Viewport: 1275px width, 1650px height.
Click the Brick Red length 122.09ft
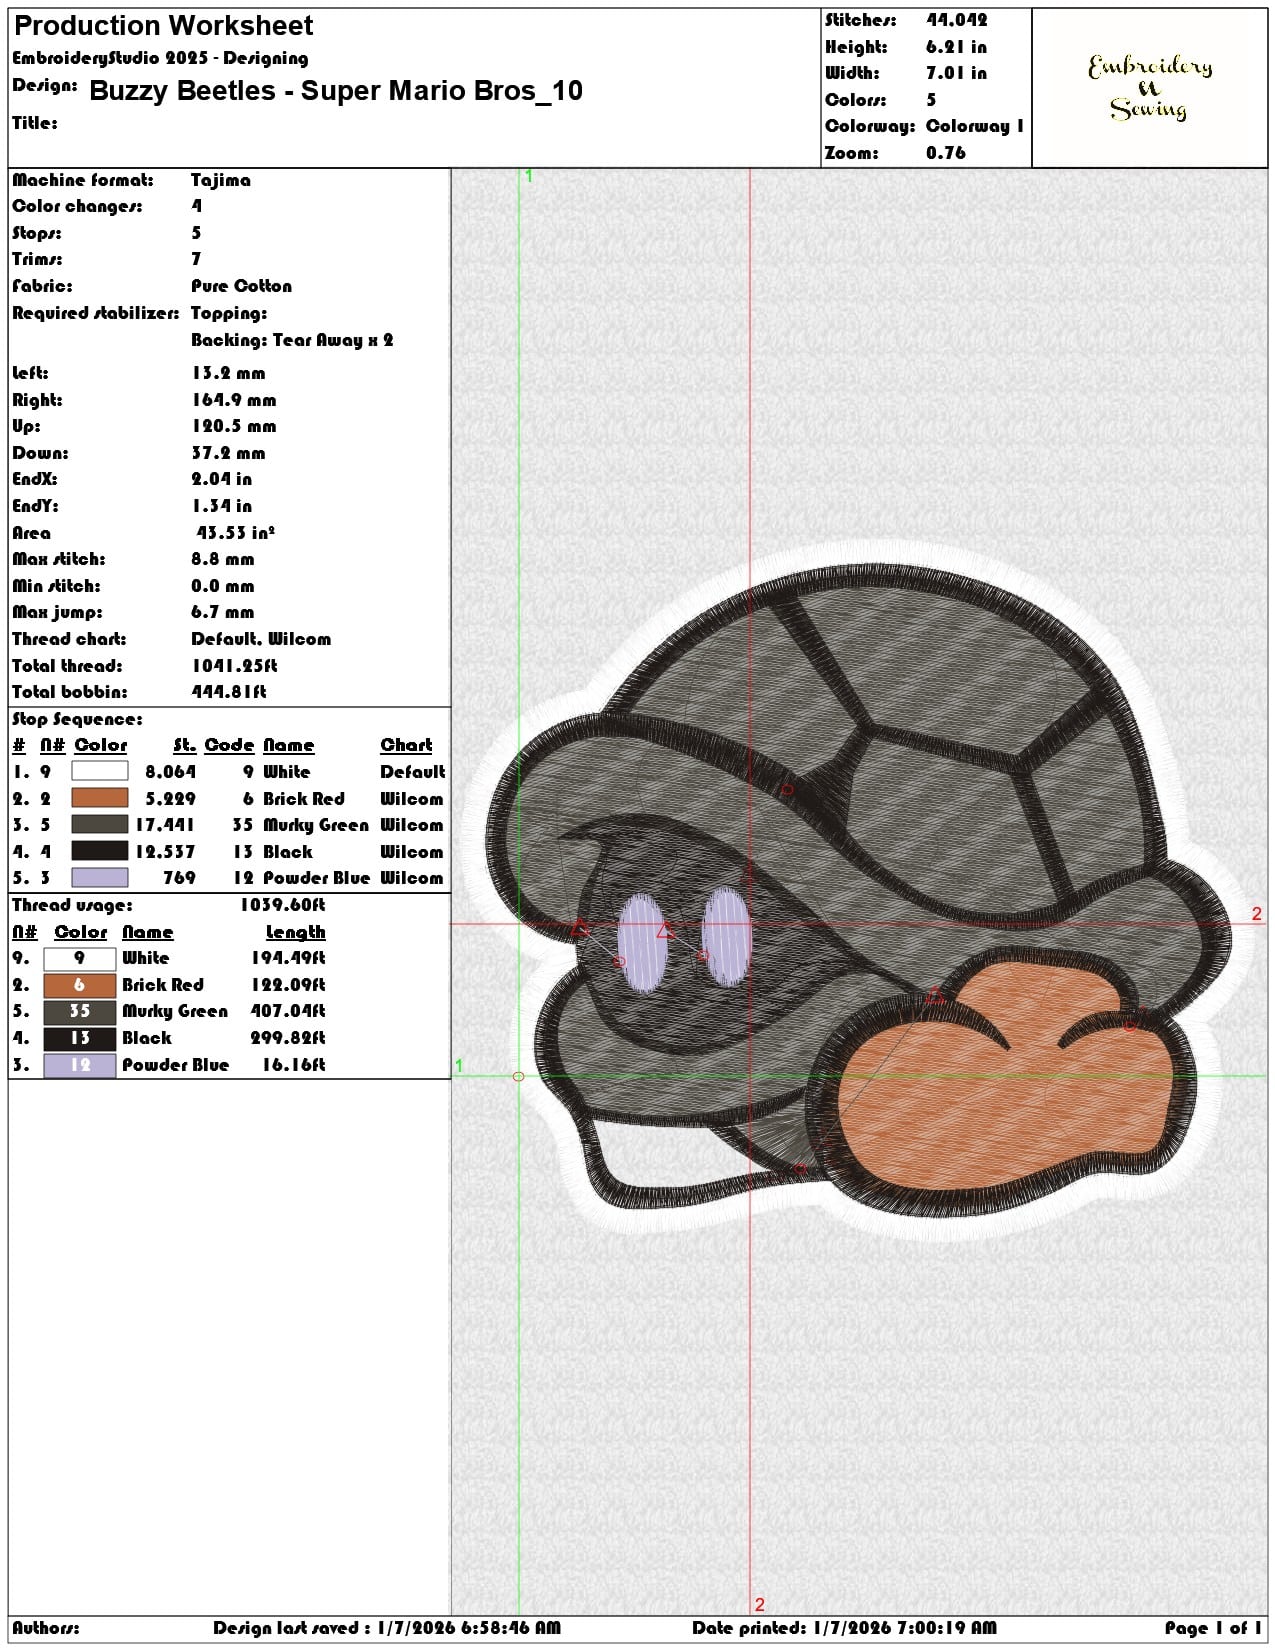[x=288, y=985]
